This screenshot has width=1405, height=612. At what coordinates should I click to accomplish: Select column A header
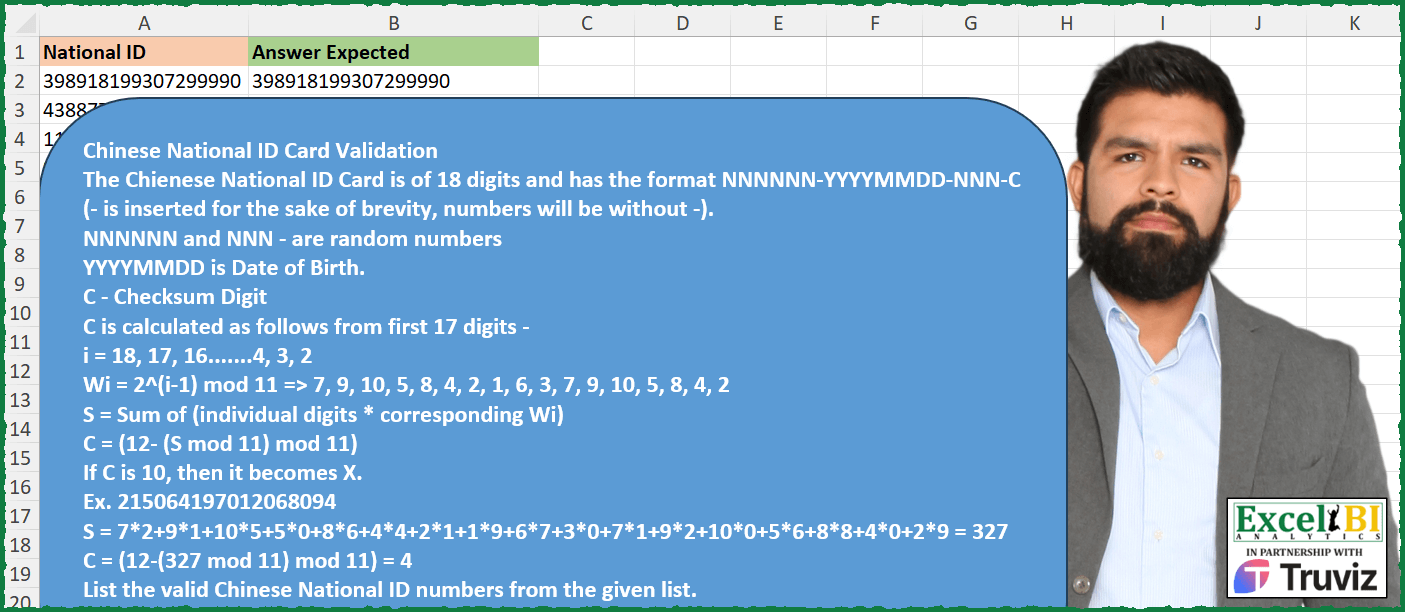[144, 22]
